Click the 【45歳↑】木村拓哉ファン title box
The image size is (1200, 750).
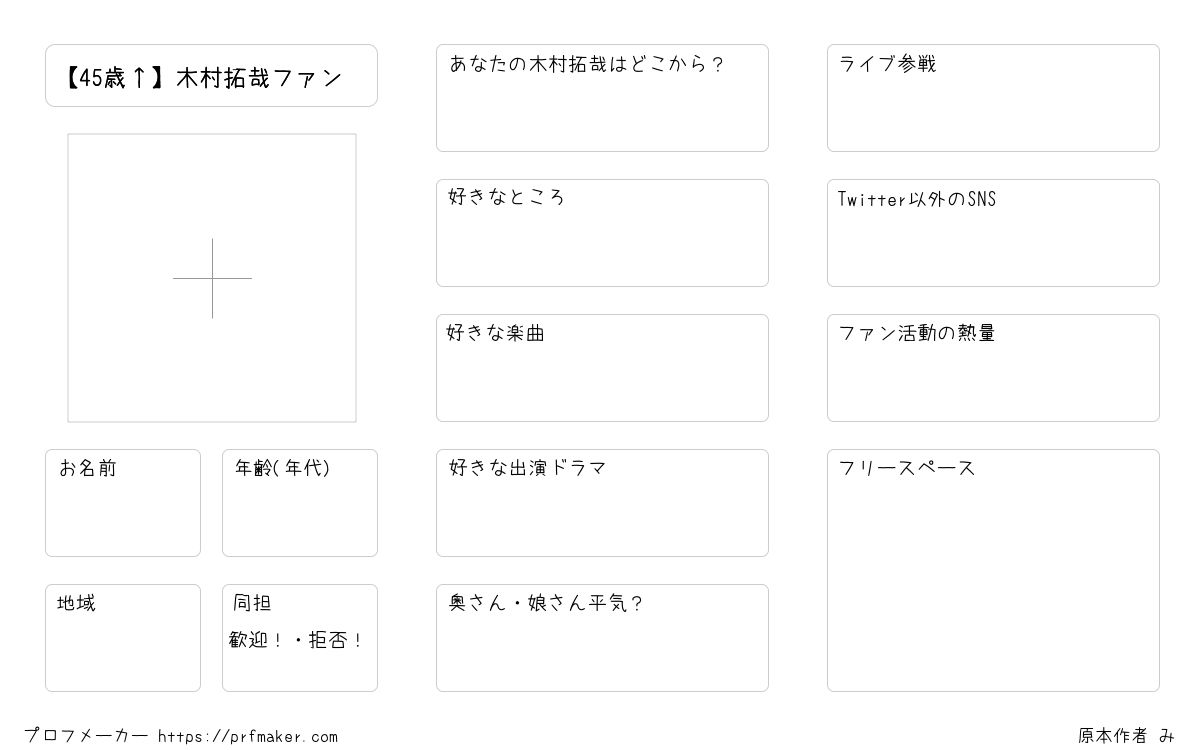tap(211, 75)
